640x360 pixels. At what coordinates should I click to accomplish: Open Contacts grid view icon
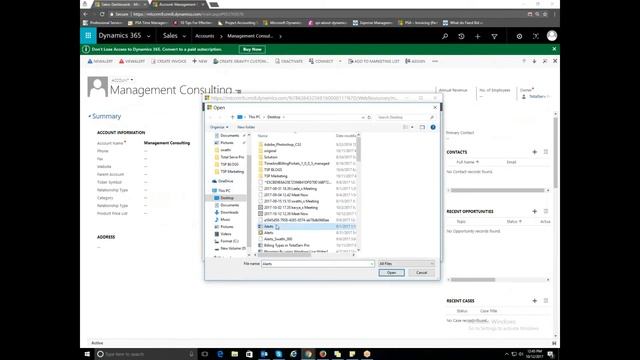tap(546, 152)
